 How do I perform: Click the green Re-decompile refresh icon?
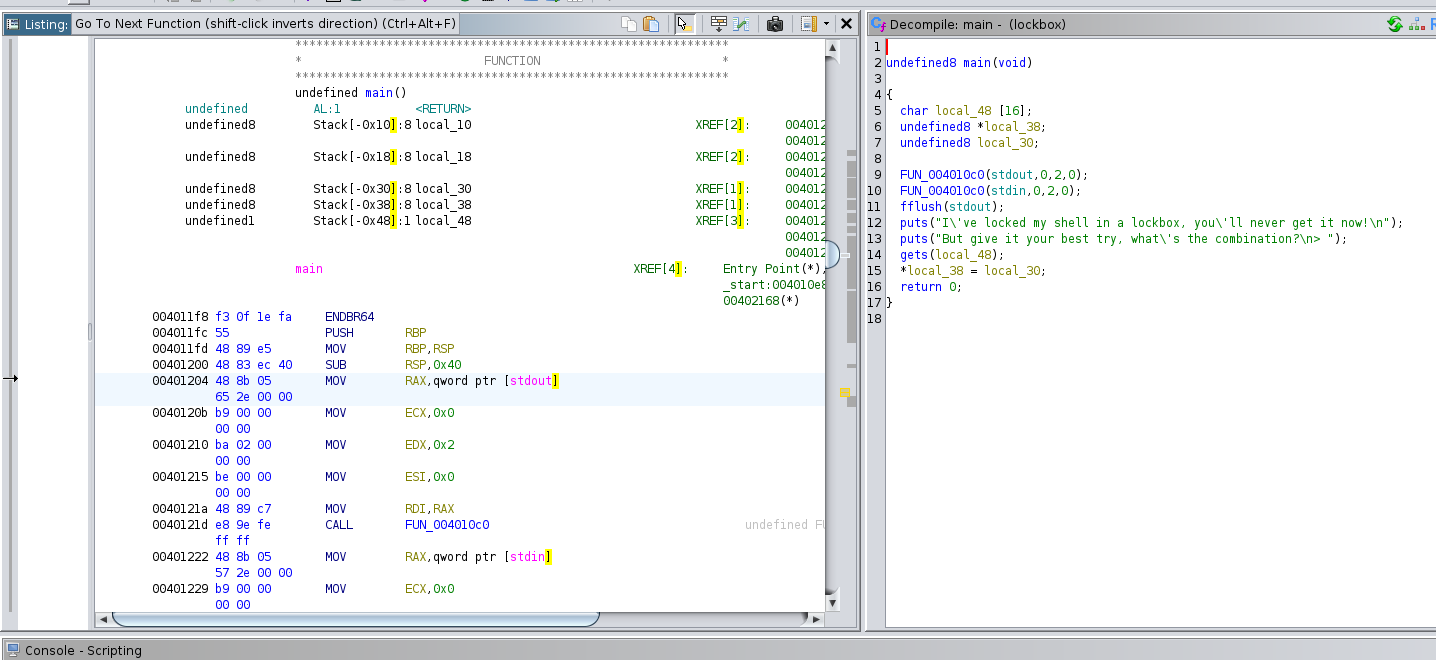pyautogui.click(x=1395, y=24)
